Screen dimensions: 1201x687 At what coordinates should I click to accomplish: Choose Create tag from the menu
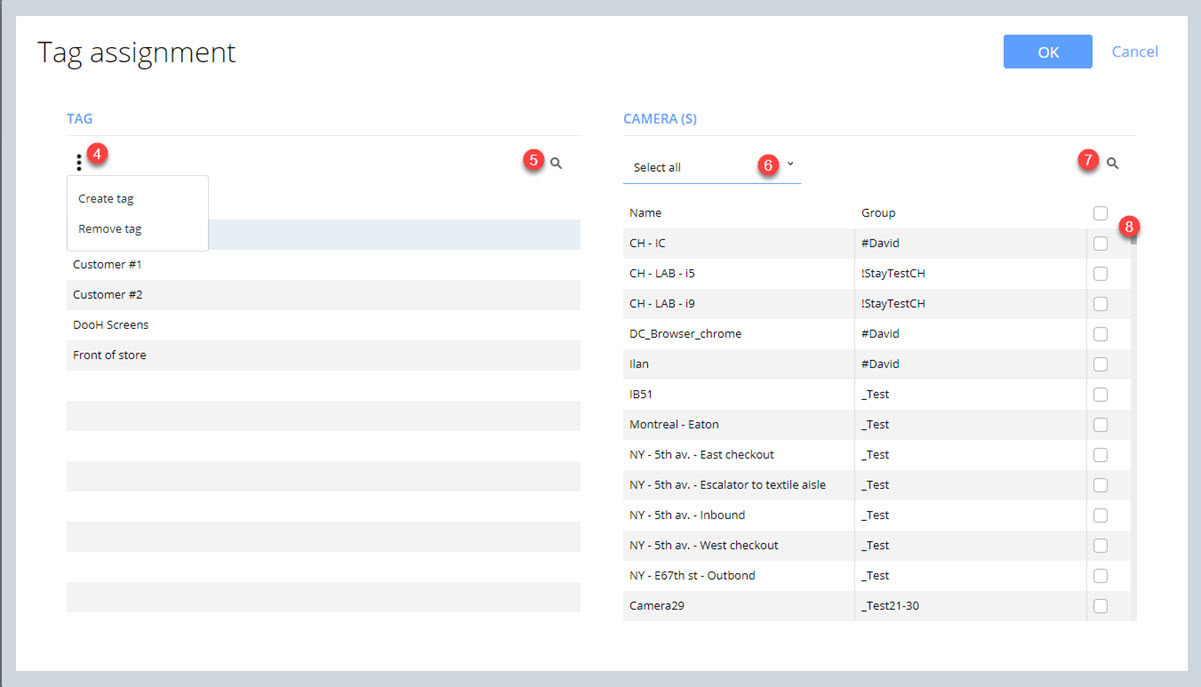(x=106, y=199)
